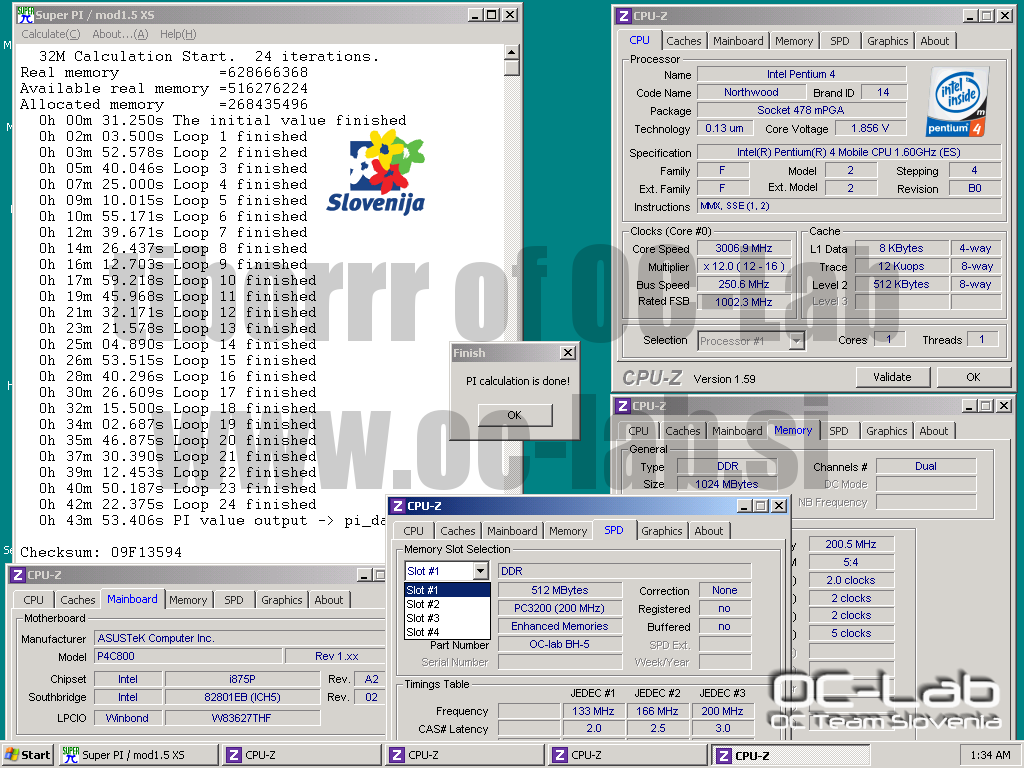The height and width of the screenshot is (768, 1024).
Task: Click the CPU-Z icon in the Memory window title bar
Action: 624,406
